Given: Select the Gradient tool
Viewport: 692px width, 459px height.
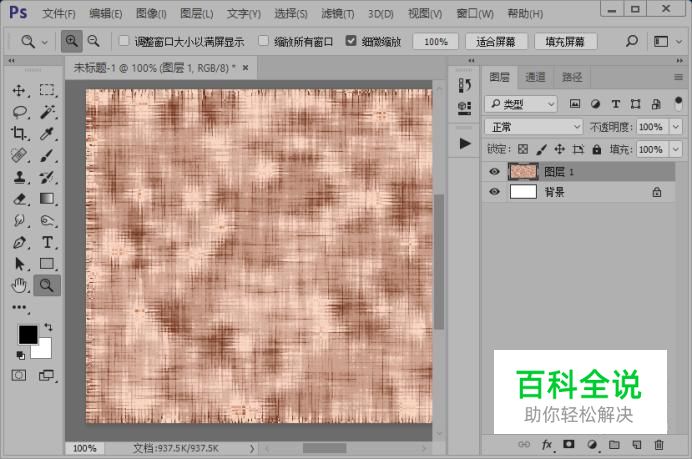Looking at the screenshot, I should pyautogui.click(x=47, y=199).
